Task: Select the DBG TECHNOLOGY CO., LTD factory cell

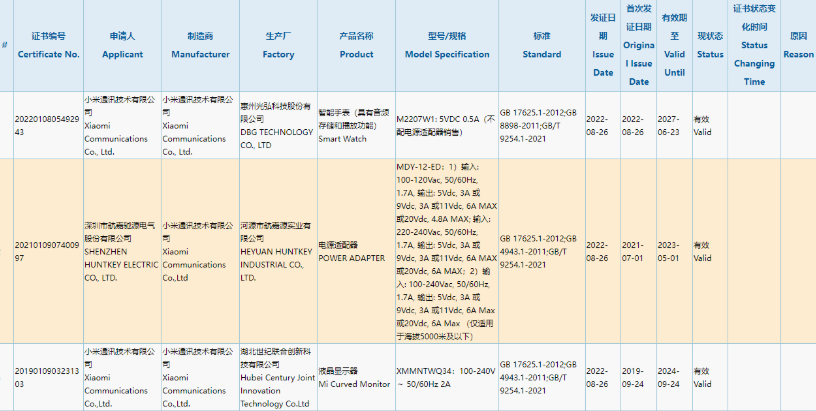Action: [x=278, y=125]
